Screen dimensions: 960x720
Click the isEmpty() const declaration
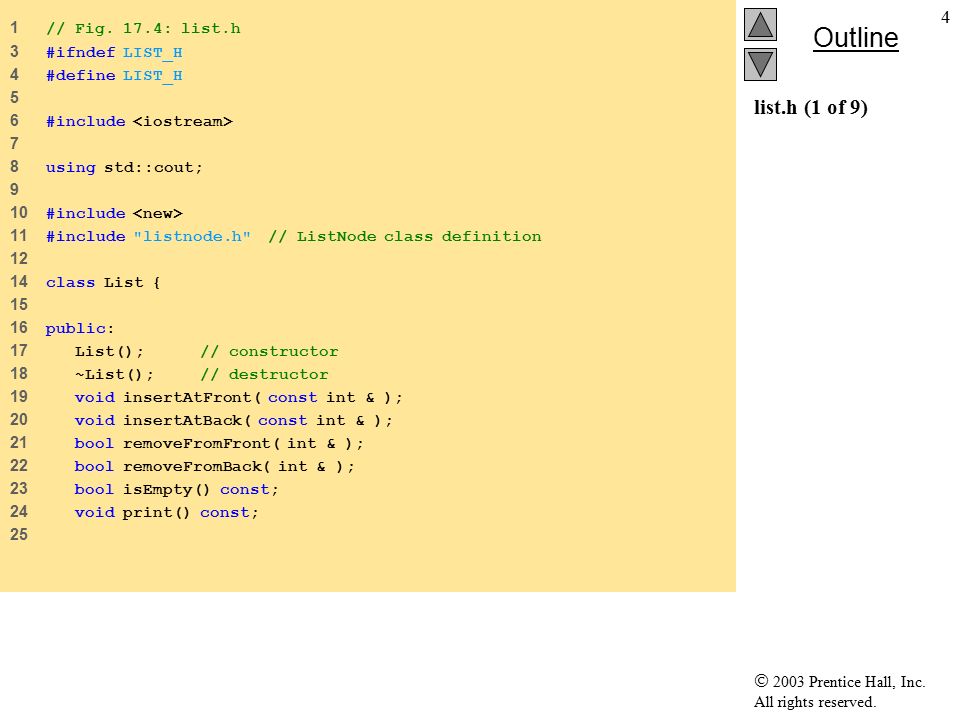coord(176,490)
